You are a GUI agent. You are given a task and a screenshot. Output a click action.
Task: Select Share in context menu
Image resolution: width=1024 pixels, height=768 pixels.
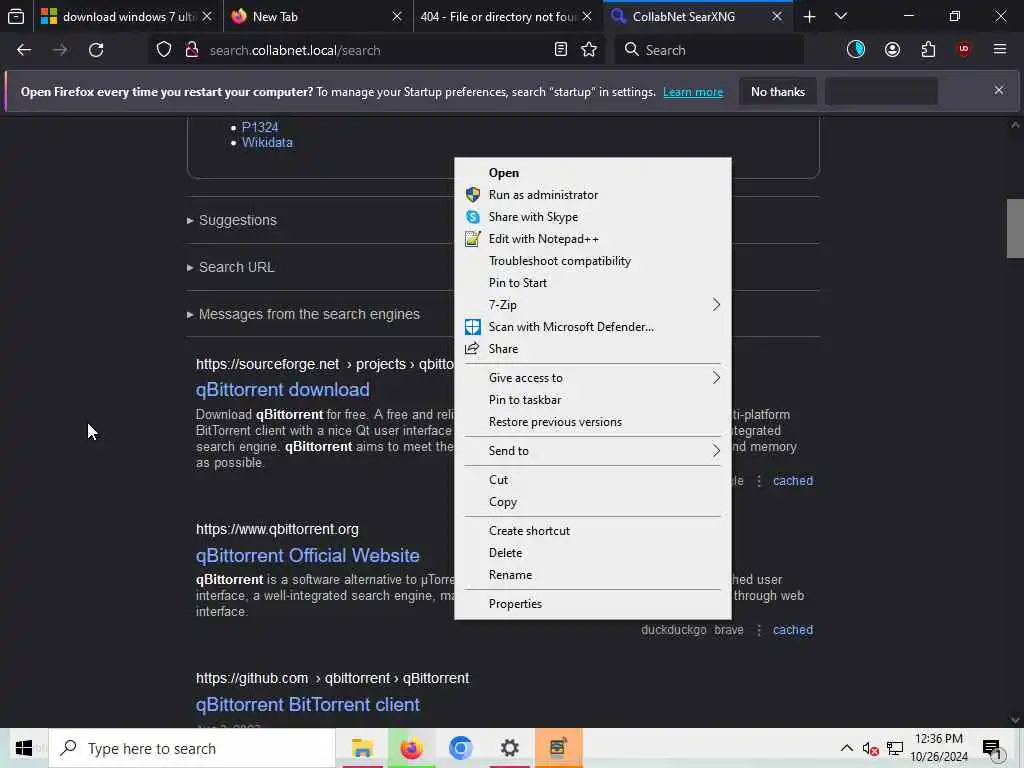(593, 349)
